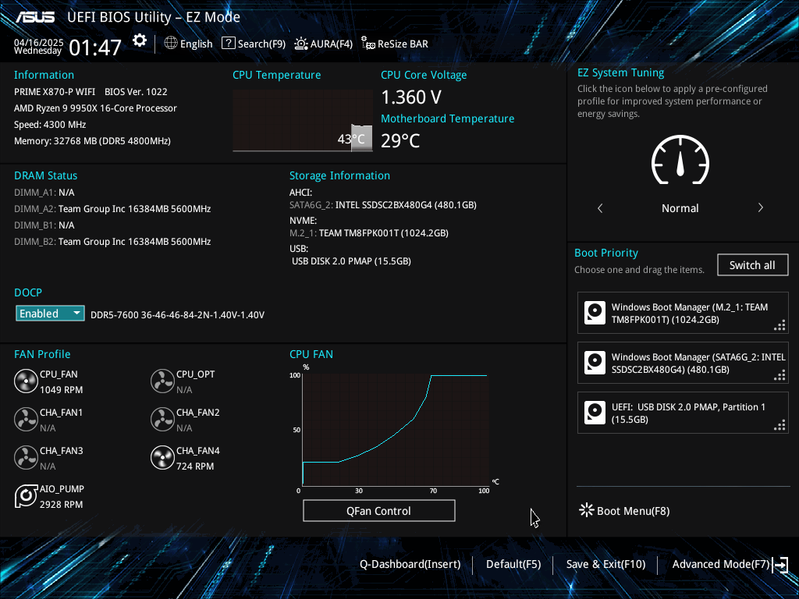Screen dimensions: 799x599
Task: Click the ReSize BAR icon
Action: [x=368, y=43]
